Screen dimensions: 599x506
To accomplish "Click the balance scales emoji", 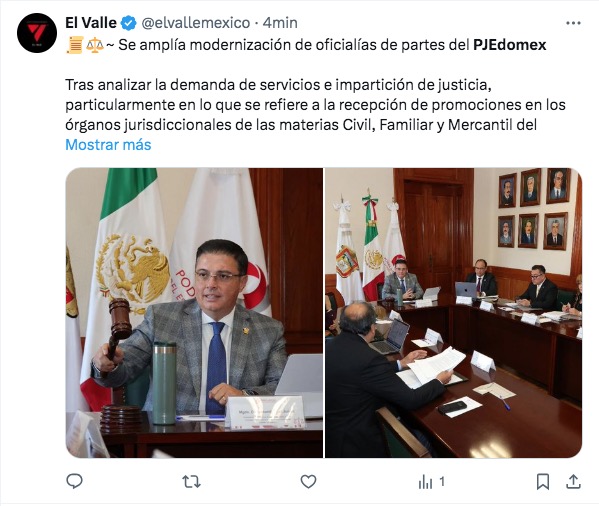I will (95, 45).
